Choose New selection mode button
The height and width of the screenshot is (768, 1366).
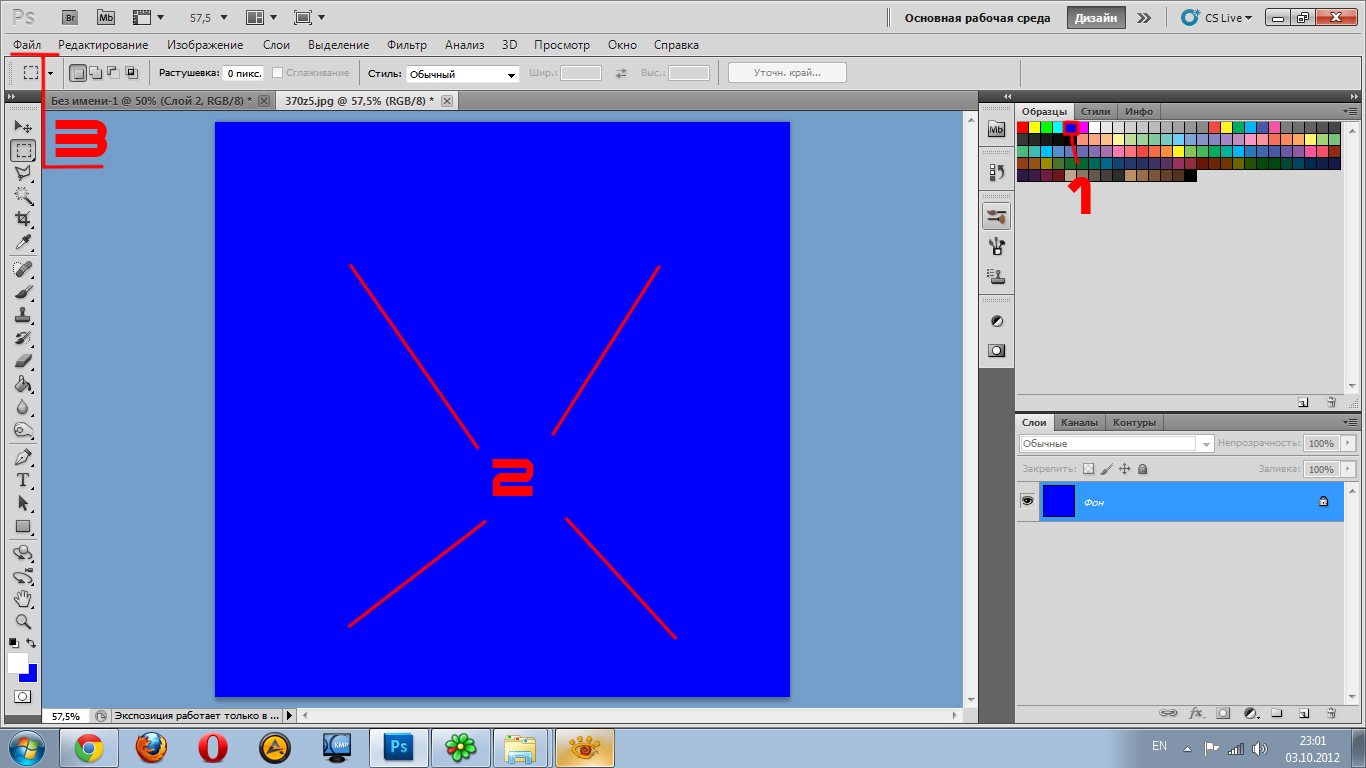pos(77,73)
